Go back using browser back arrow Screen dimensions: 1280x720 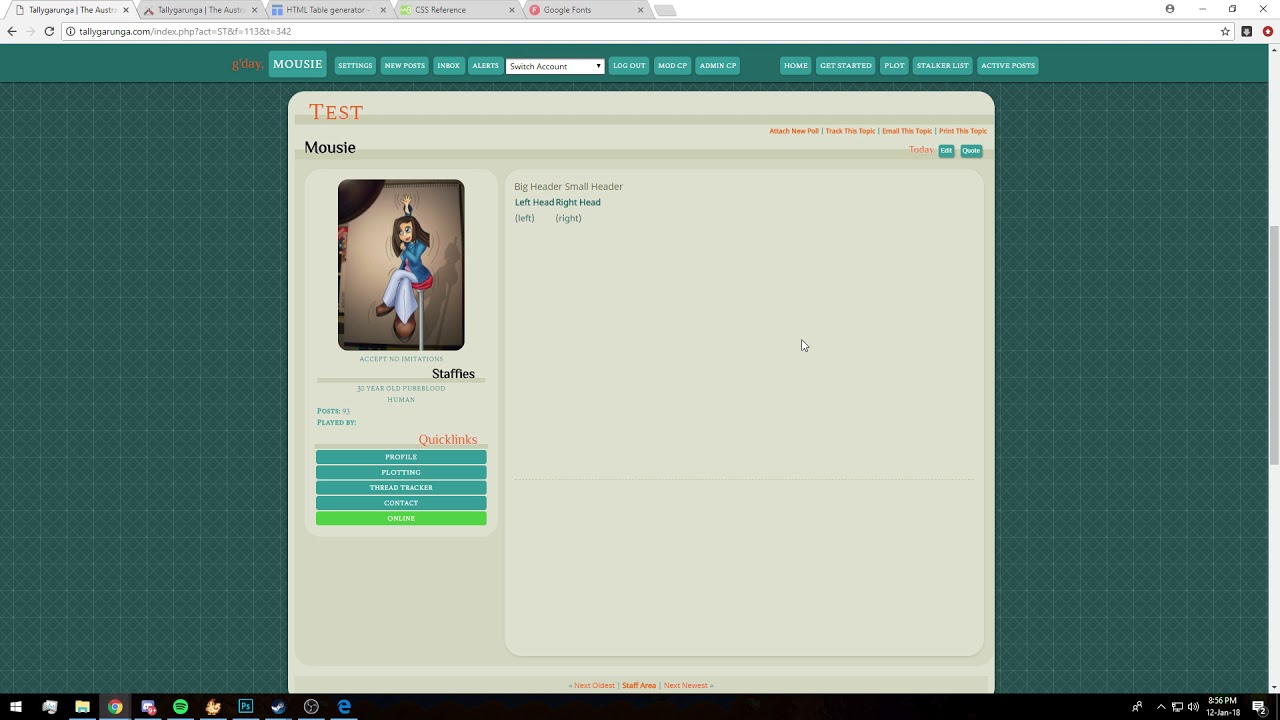(x=12, y=31)
